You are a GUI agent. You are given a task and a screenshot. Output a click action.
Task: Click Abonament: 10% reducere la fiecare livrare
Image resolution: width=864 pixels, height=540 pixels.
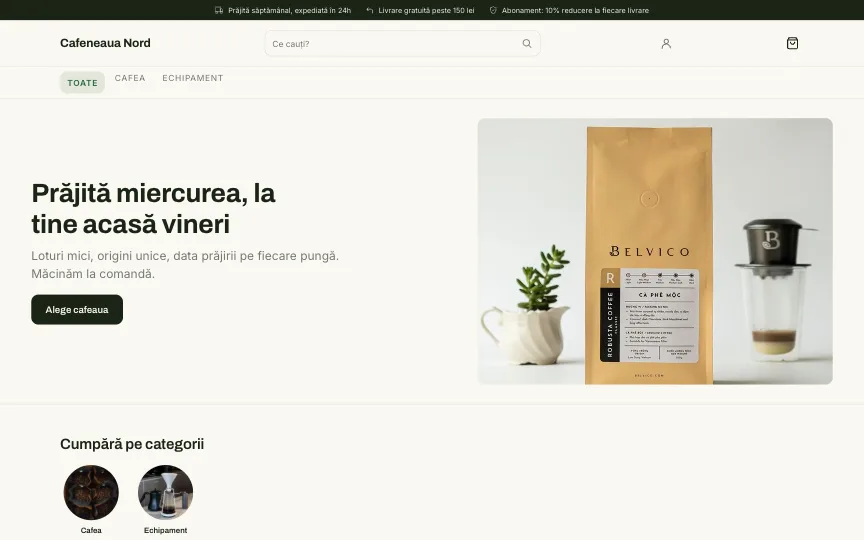[x=575, y=10]
